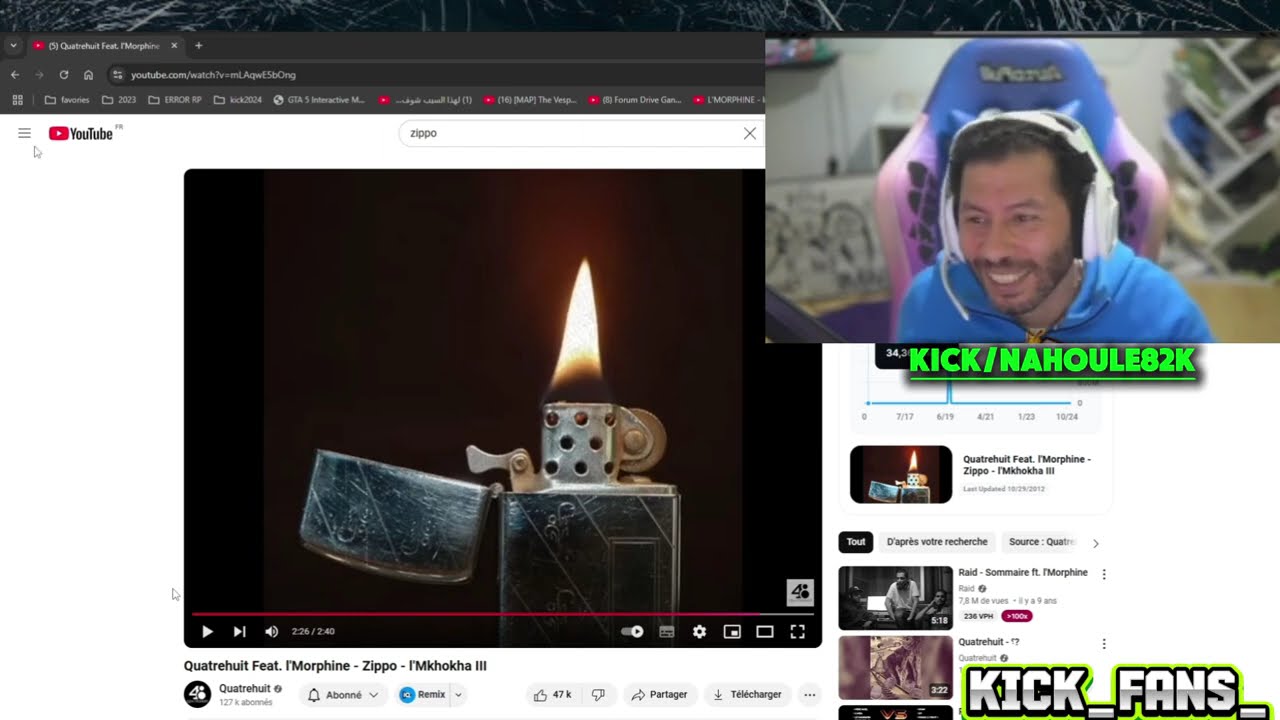1280x720 pixels.
Task: Click the Raid channel name
Action: pos(966,589)
